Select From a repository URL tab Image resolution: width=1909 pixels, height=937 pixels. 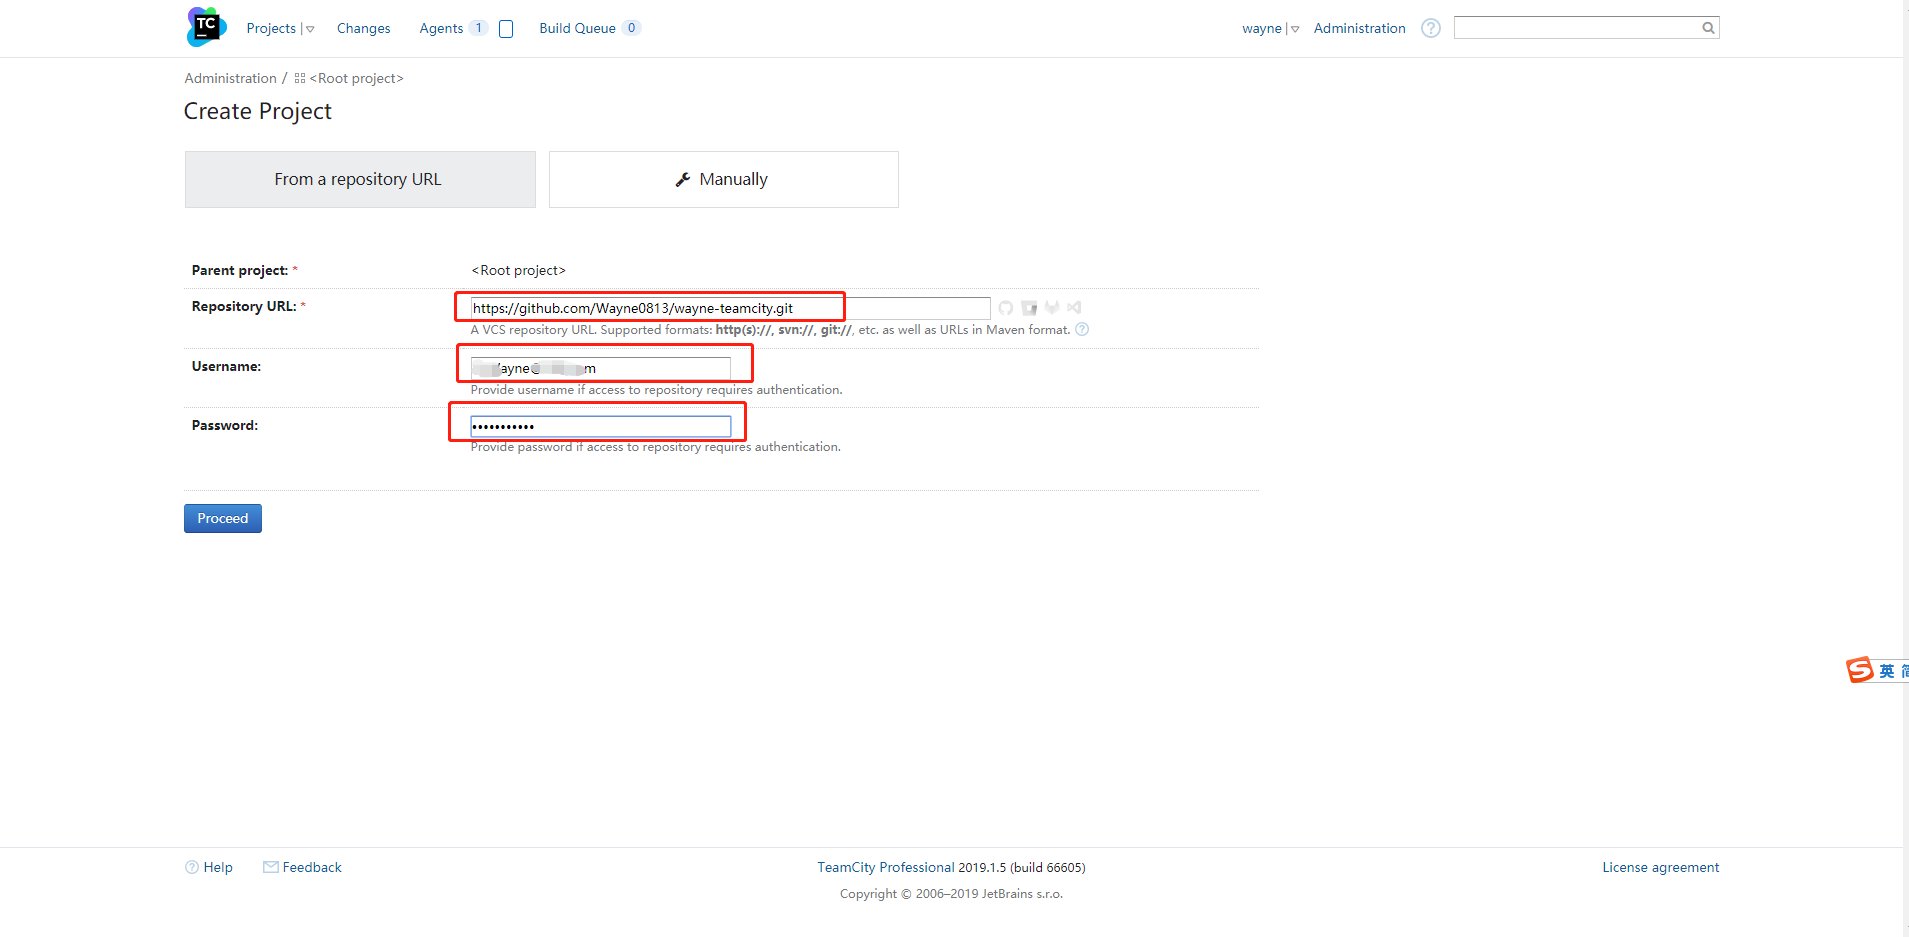360,179
